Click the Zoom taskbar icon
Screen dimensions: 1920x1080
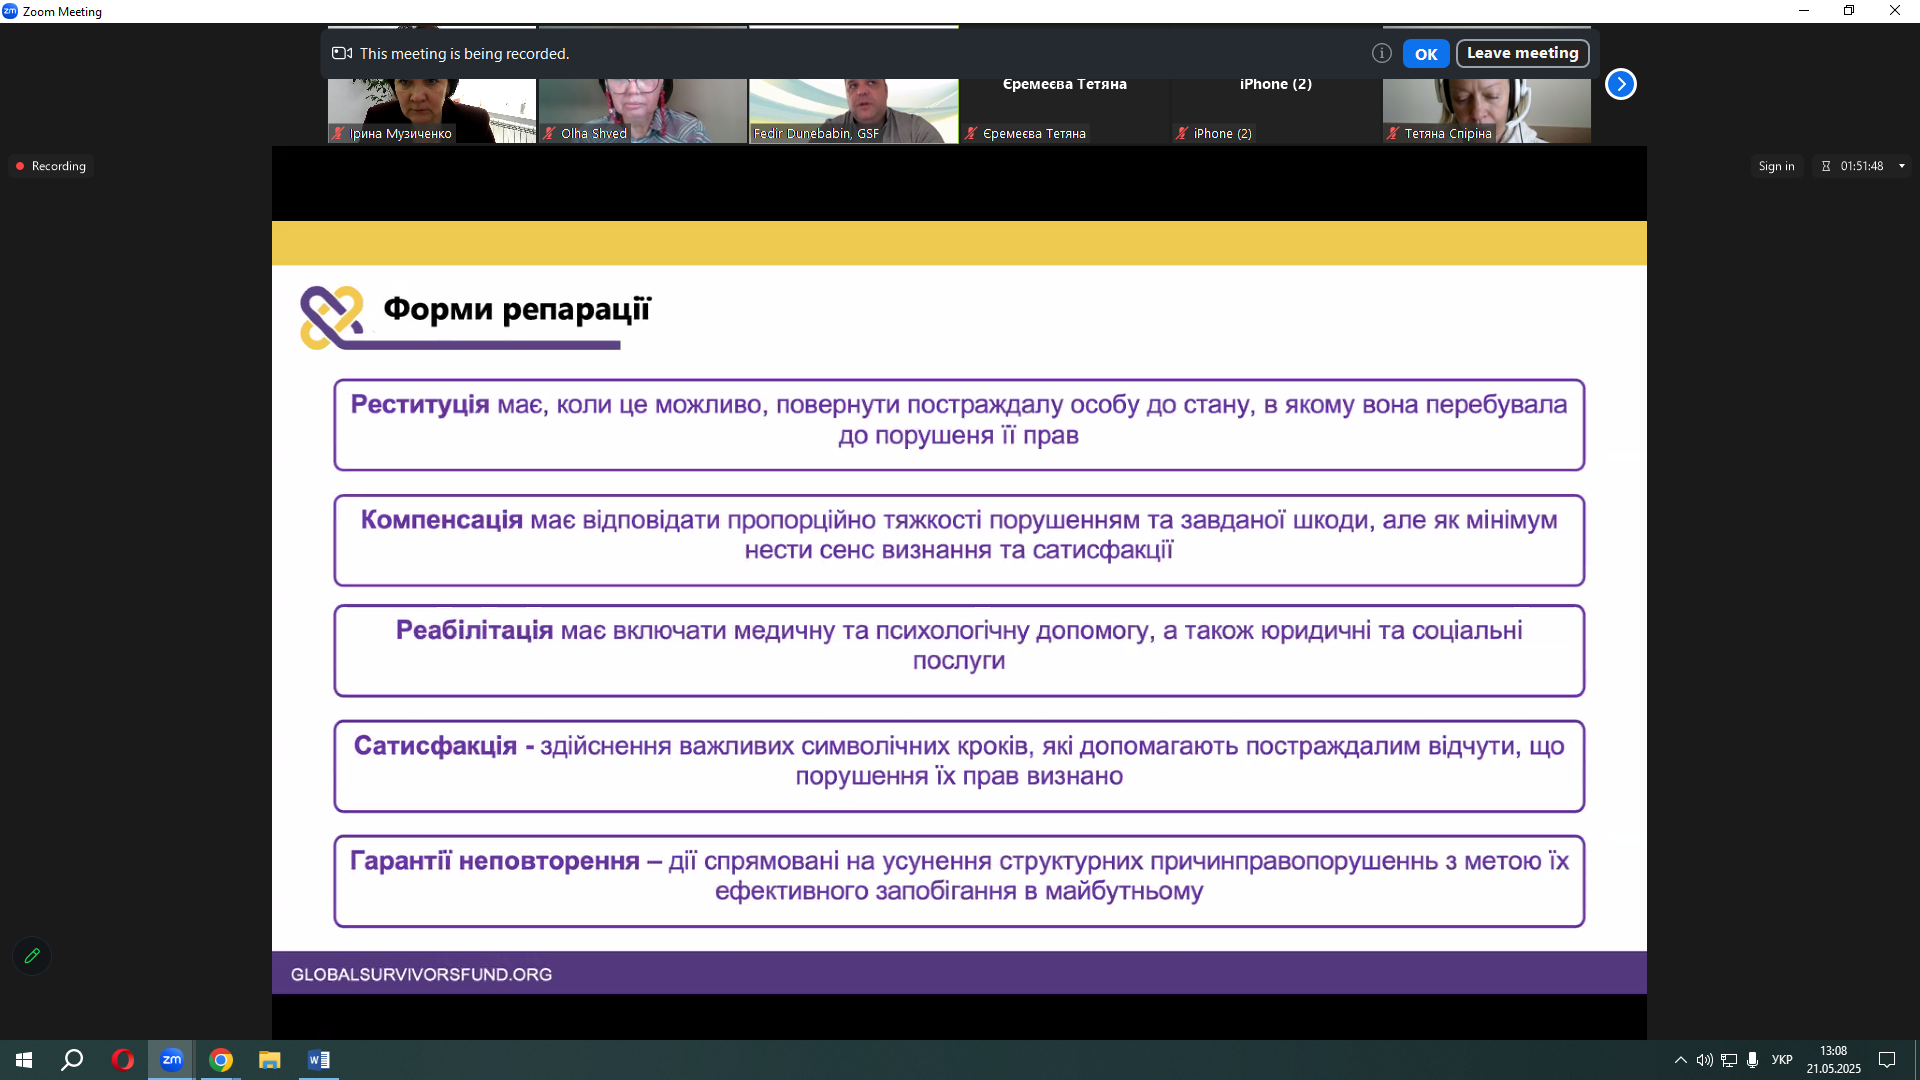click(x=172, y=1060)
